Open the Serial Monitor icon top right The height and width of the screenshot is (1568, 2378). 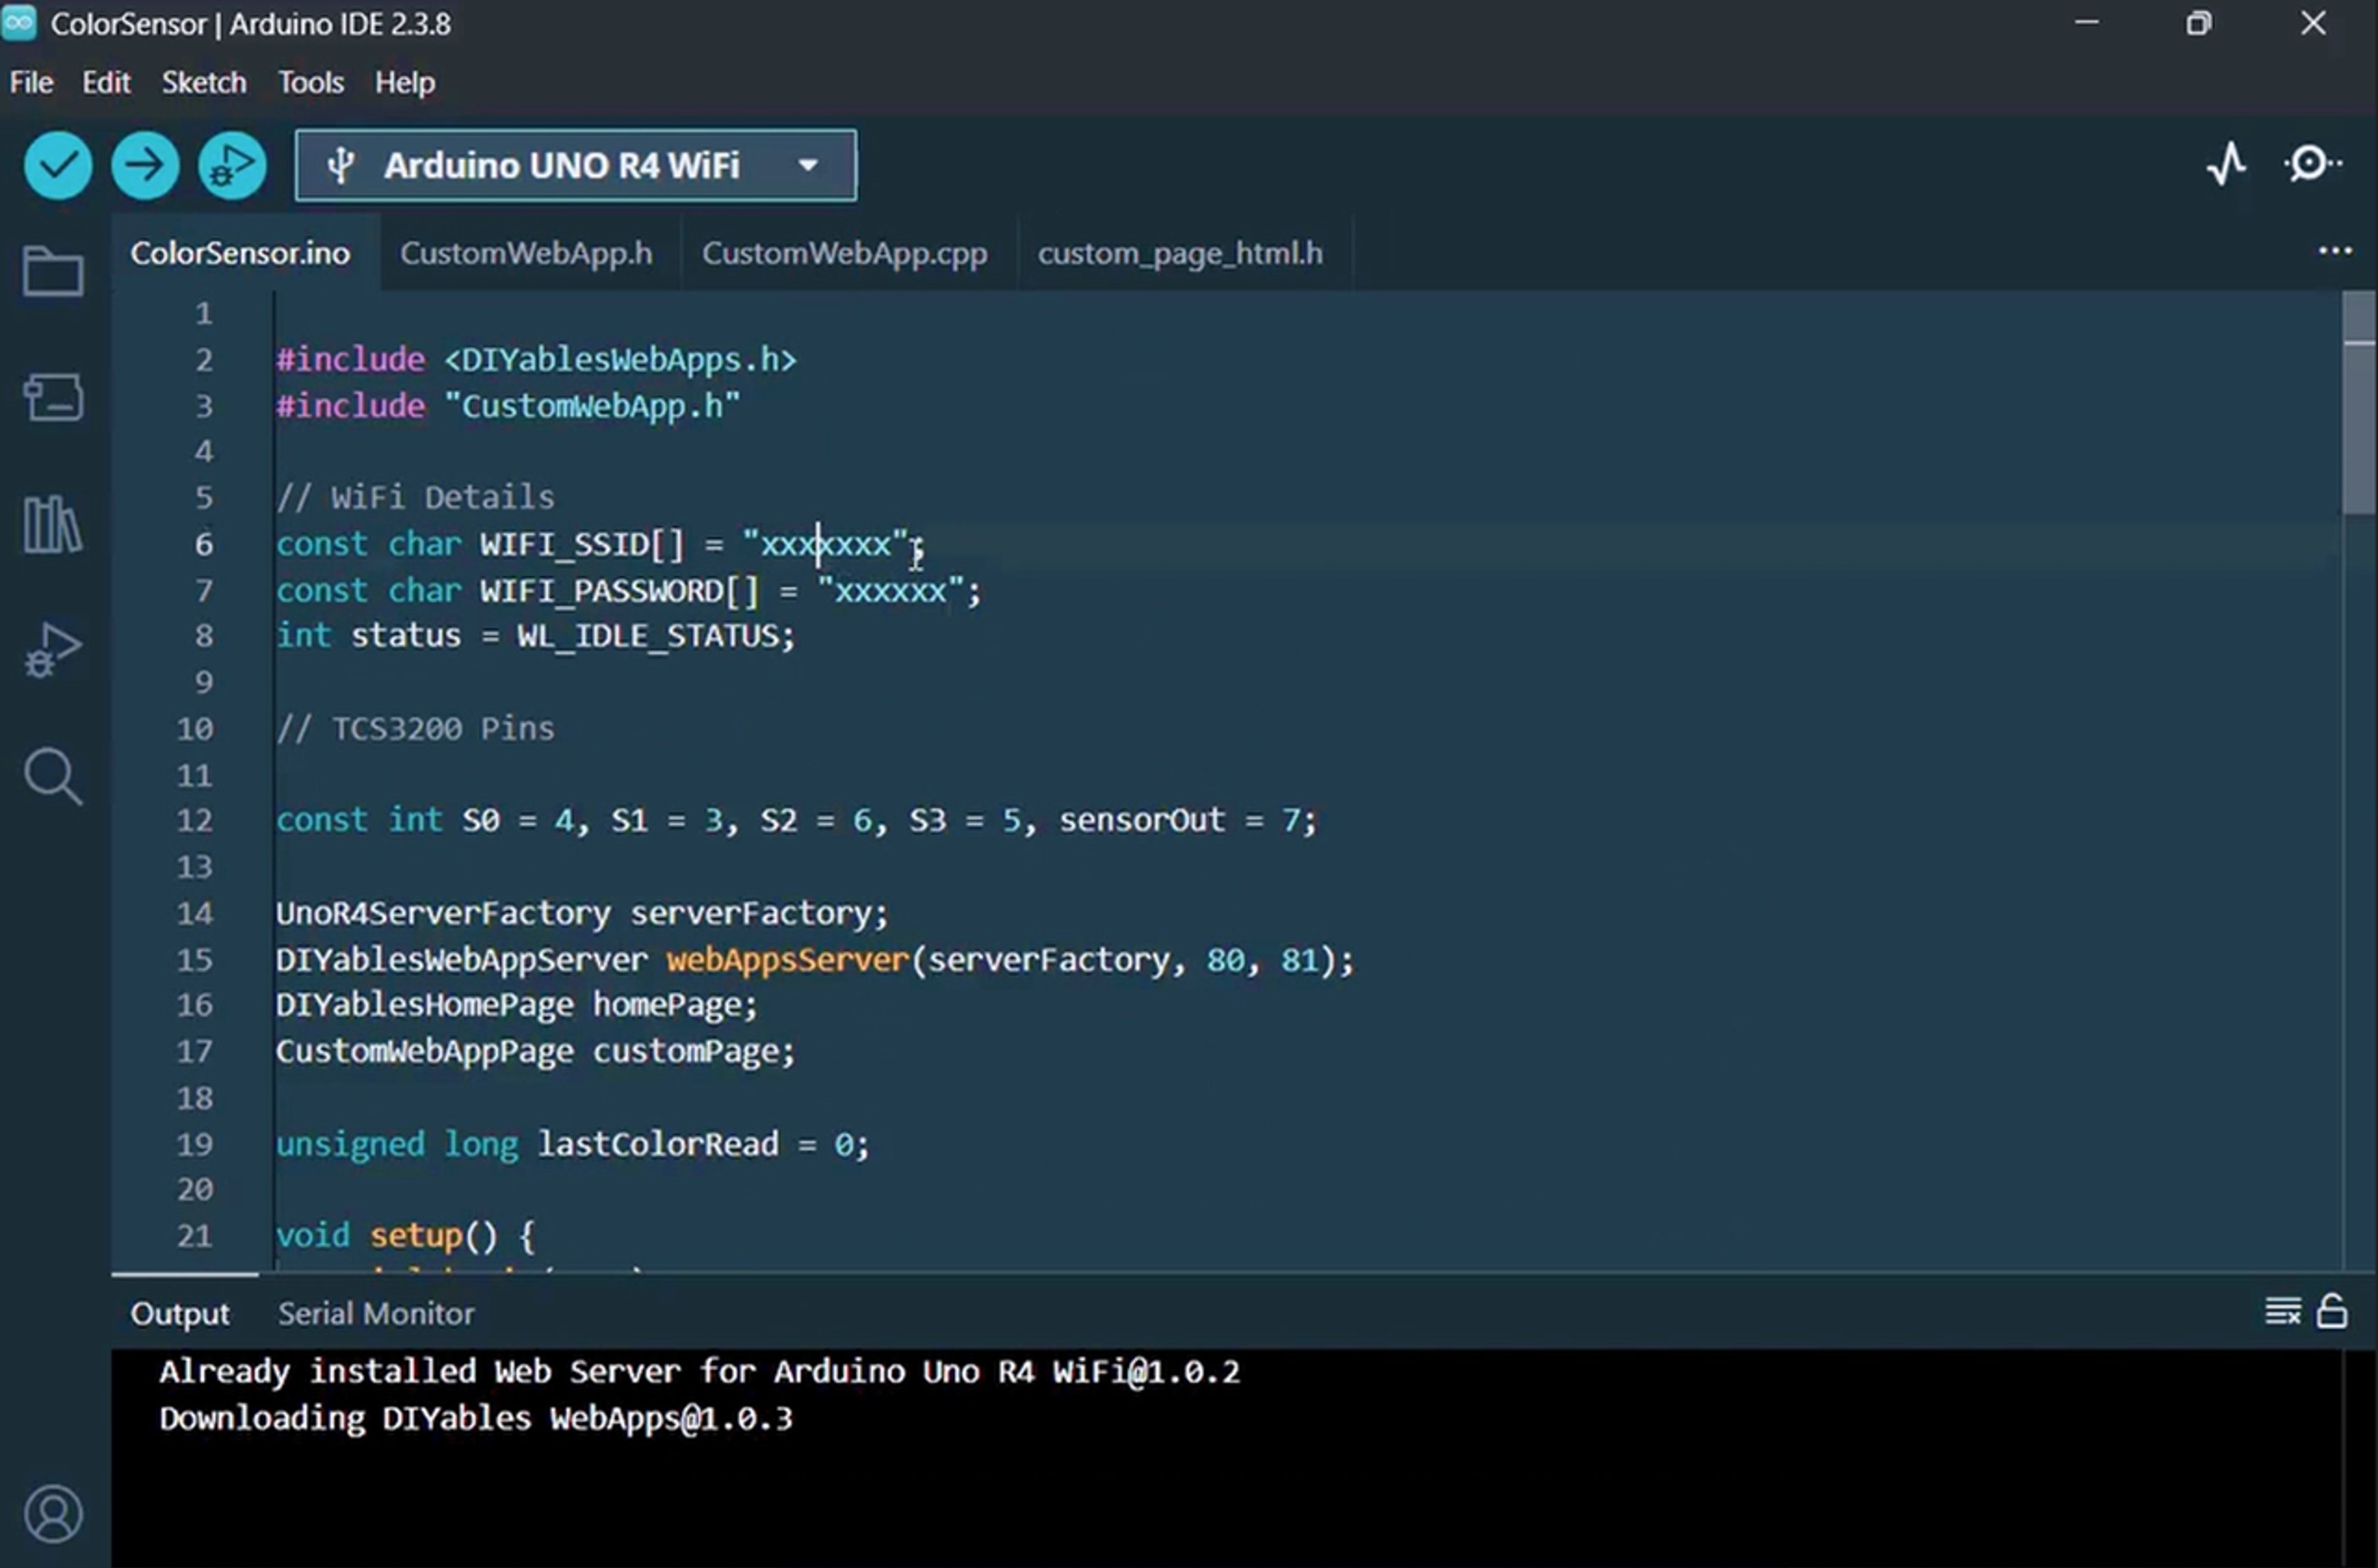(2310, 165)
